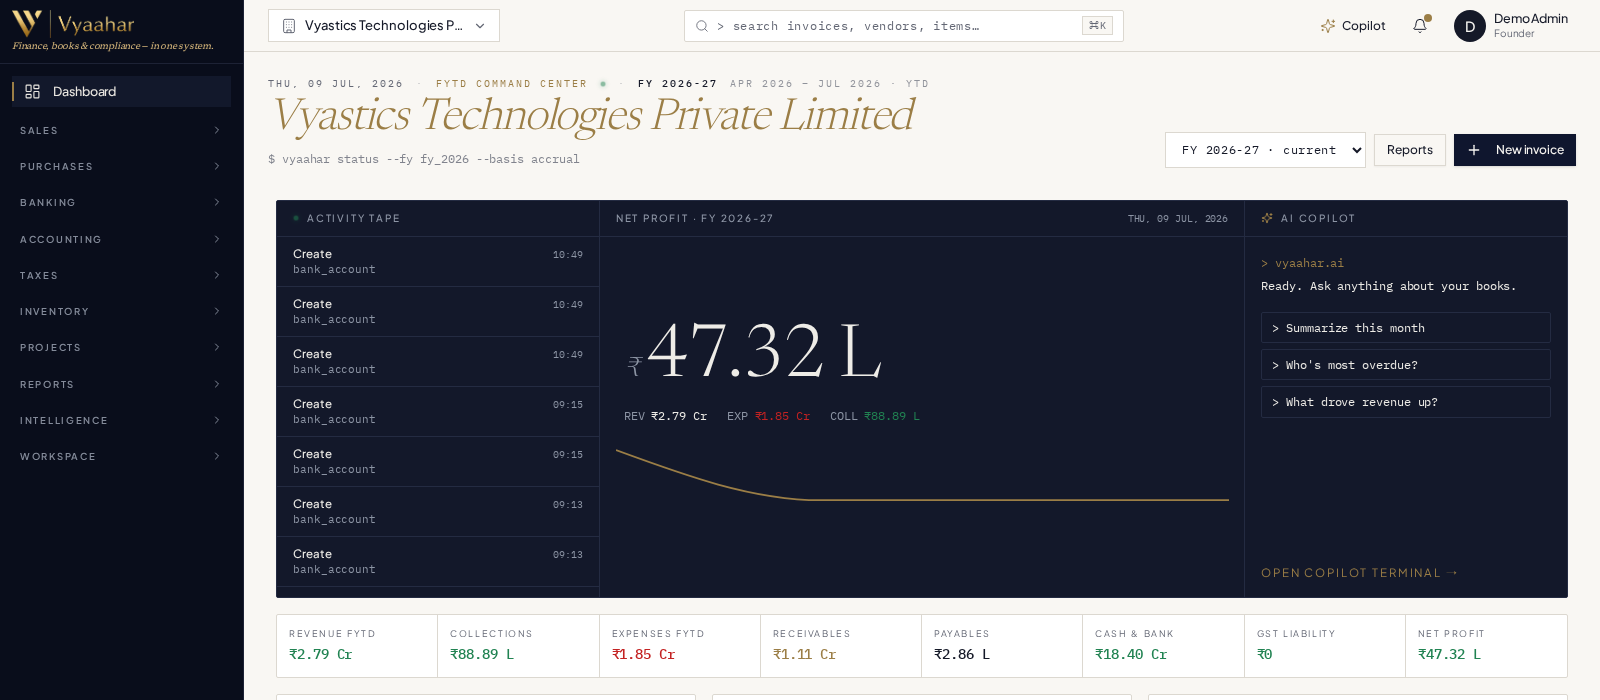The width and height of the screenshot is (1600, 700).
Task: Ask Copilot Who's most overdue?
Action: point(1406,365)
